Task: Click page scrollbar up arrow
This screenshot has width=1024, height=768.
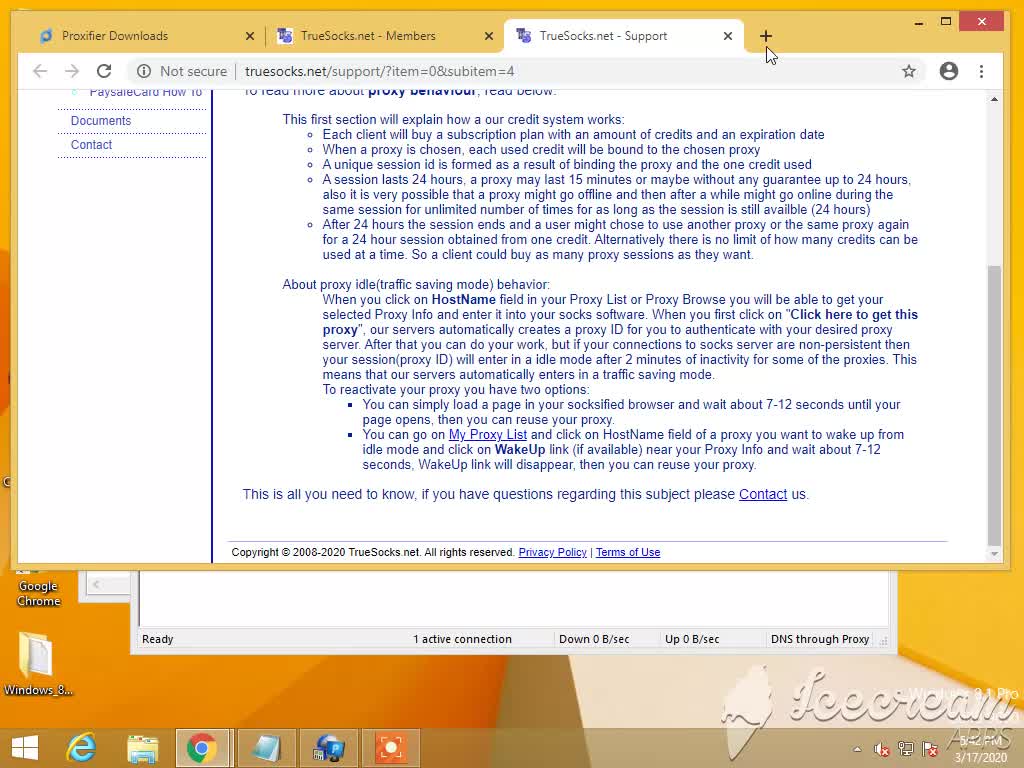Action: point(994,99)
